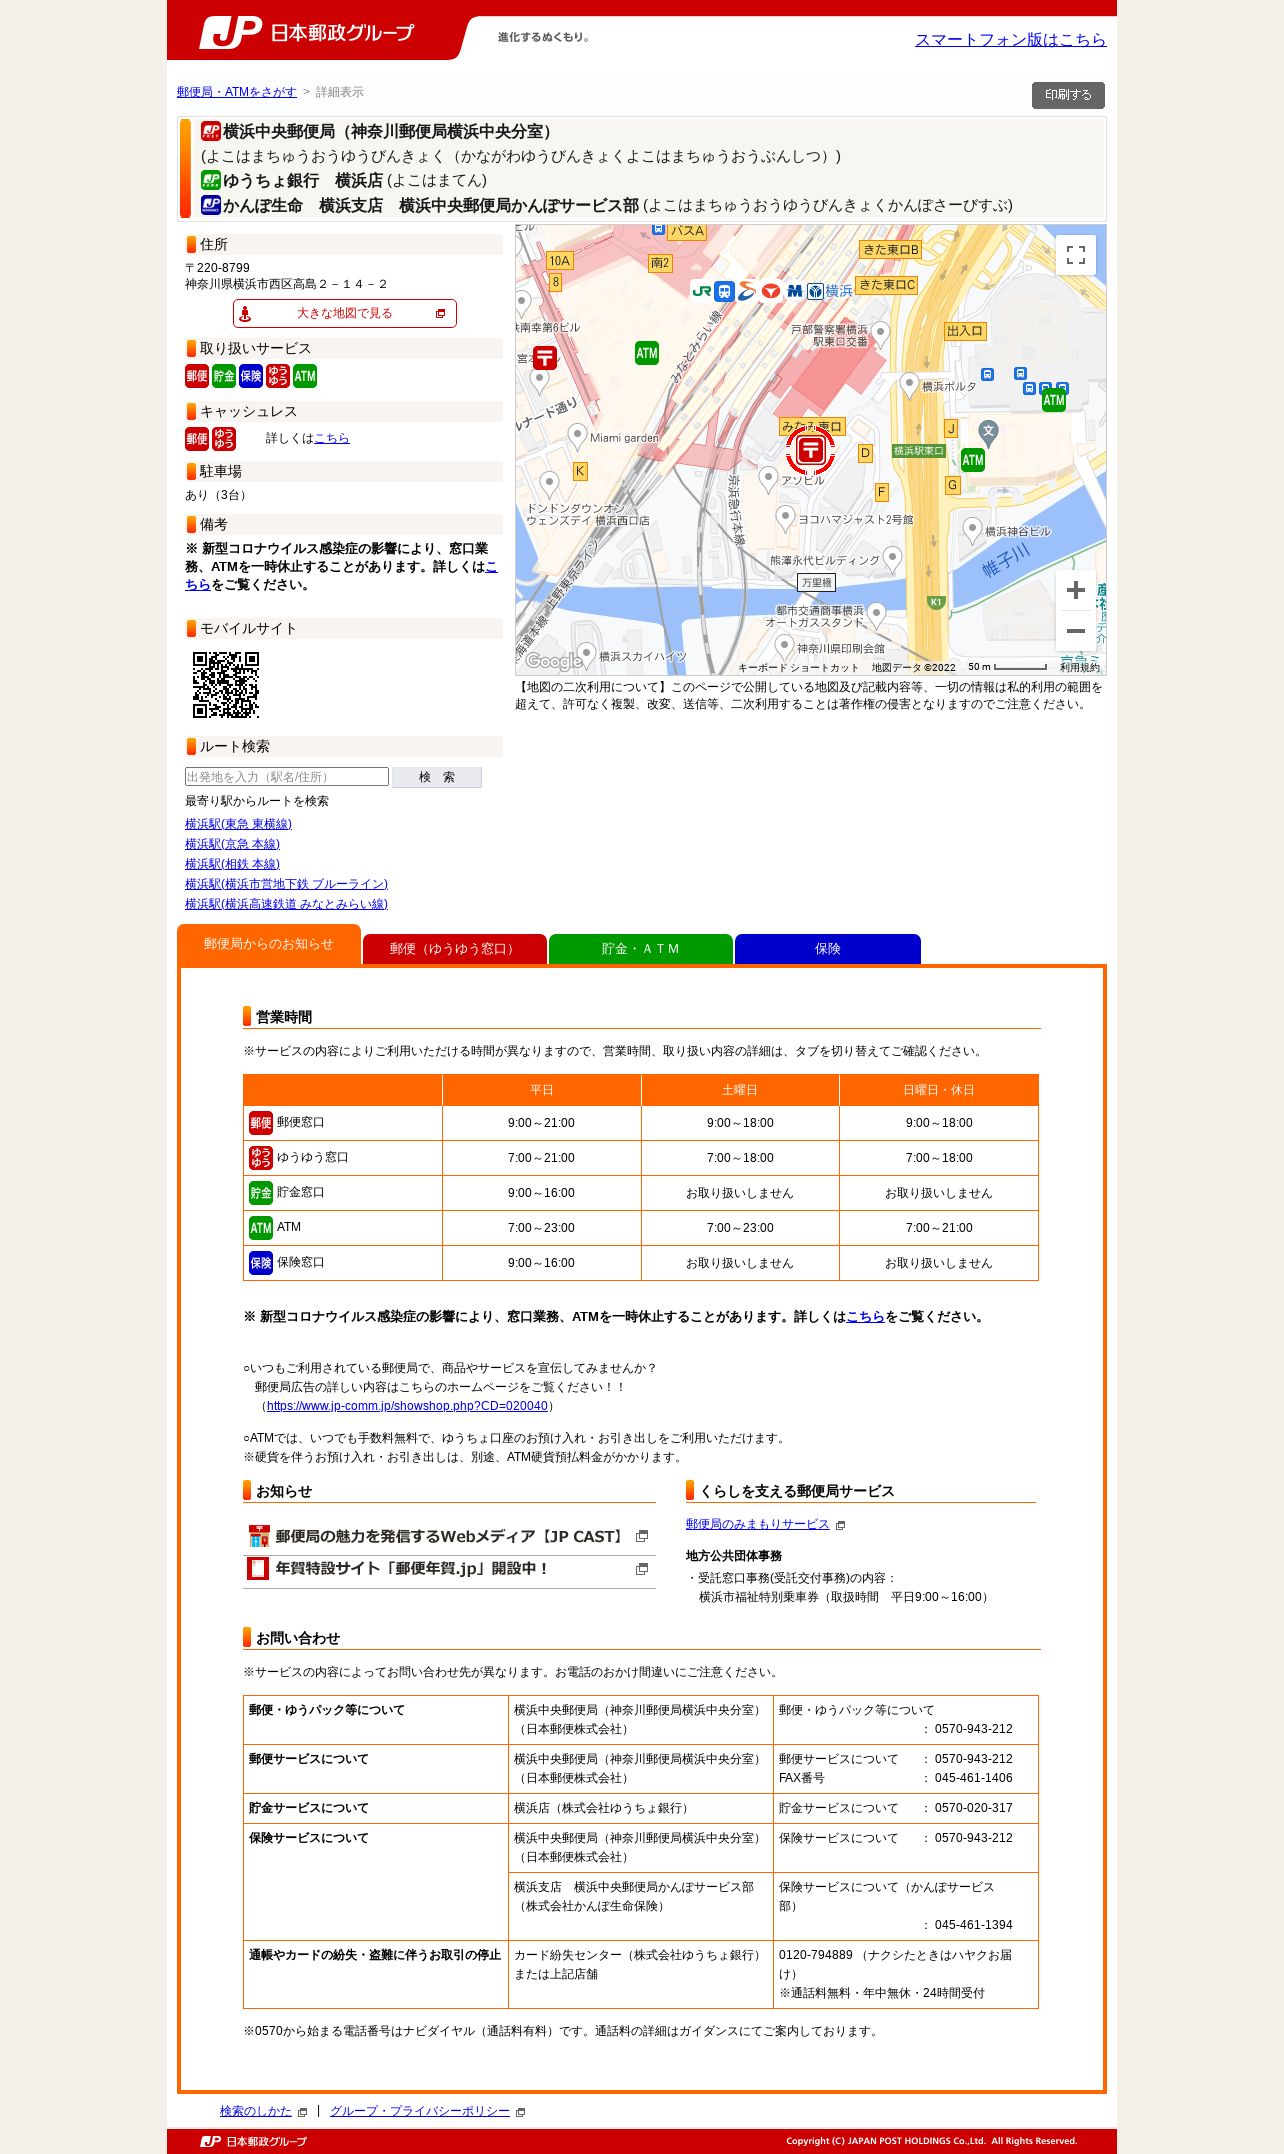1284x2154 pixels.
Task: Click the QR code under モバイルサイト
Action: click(x=226, y=685)
